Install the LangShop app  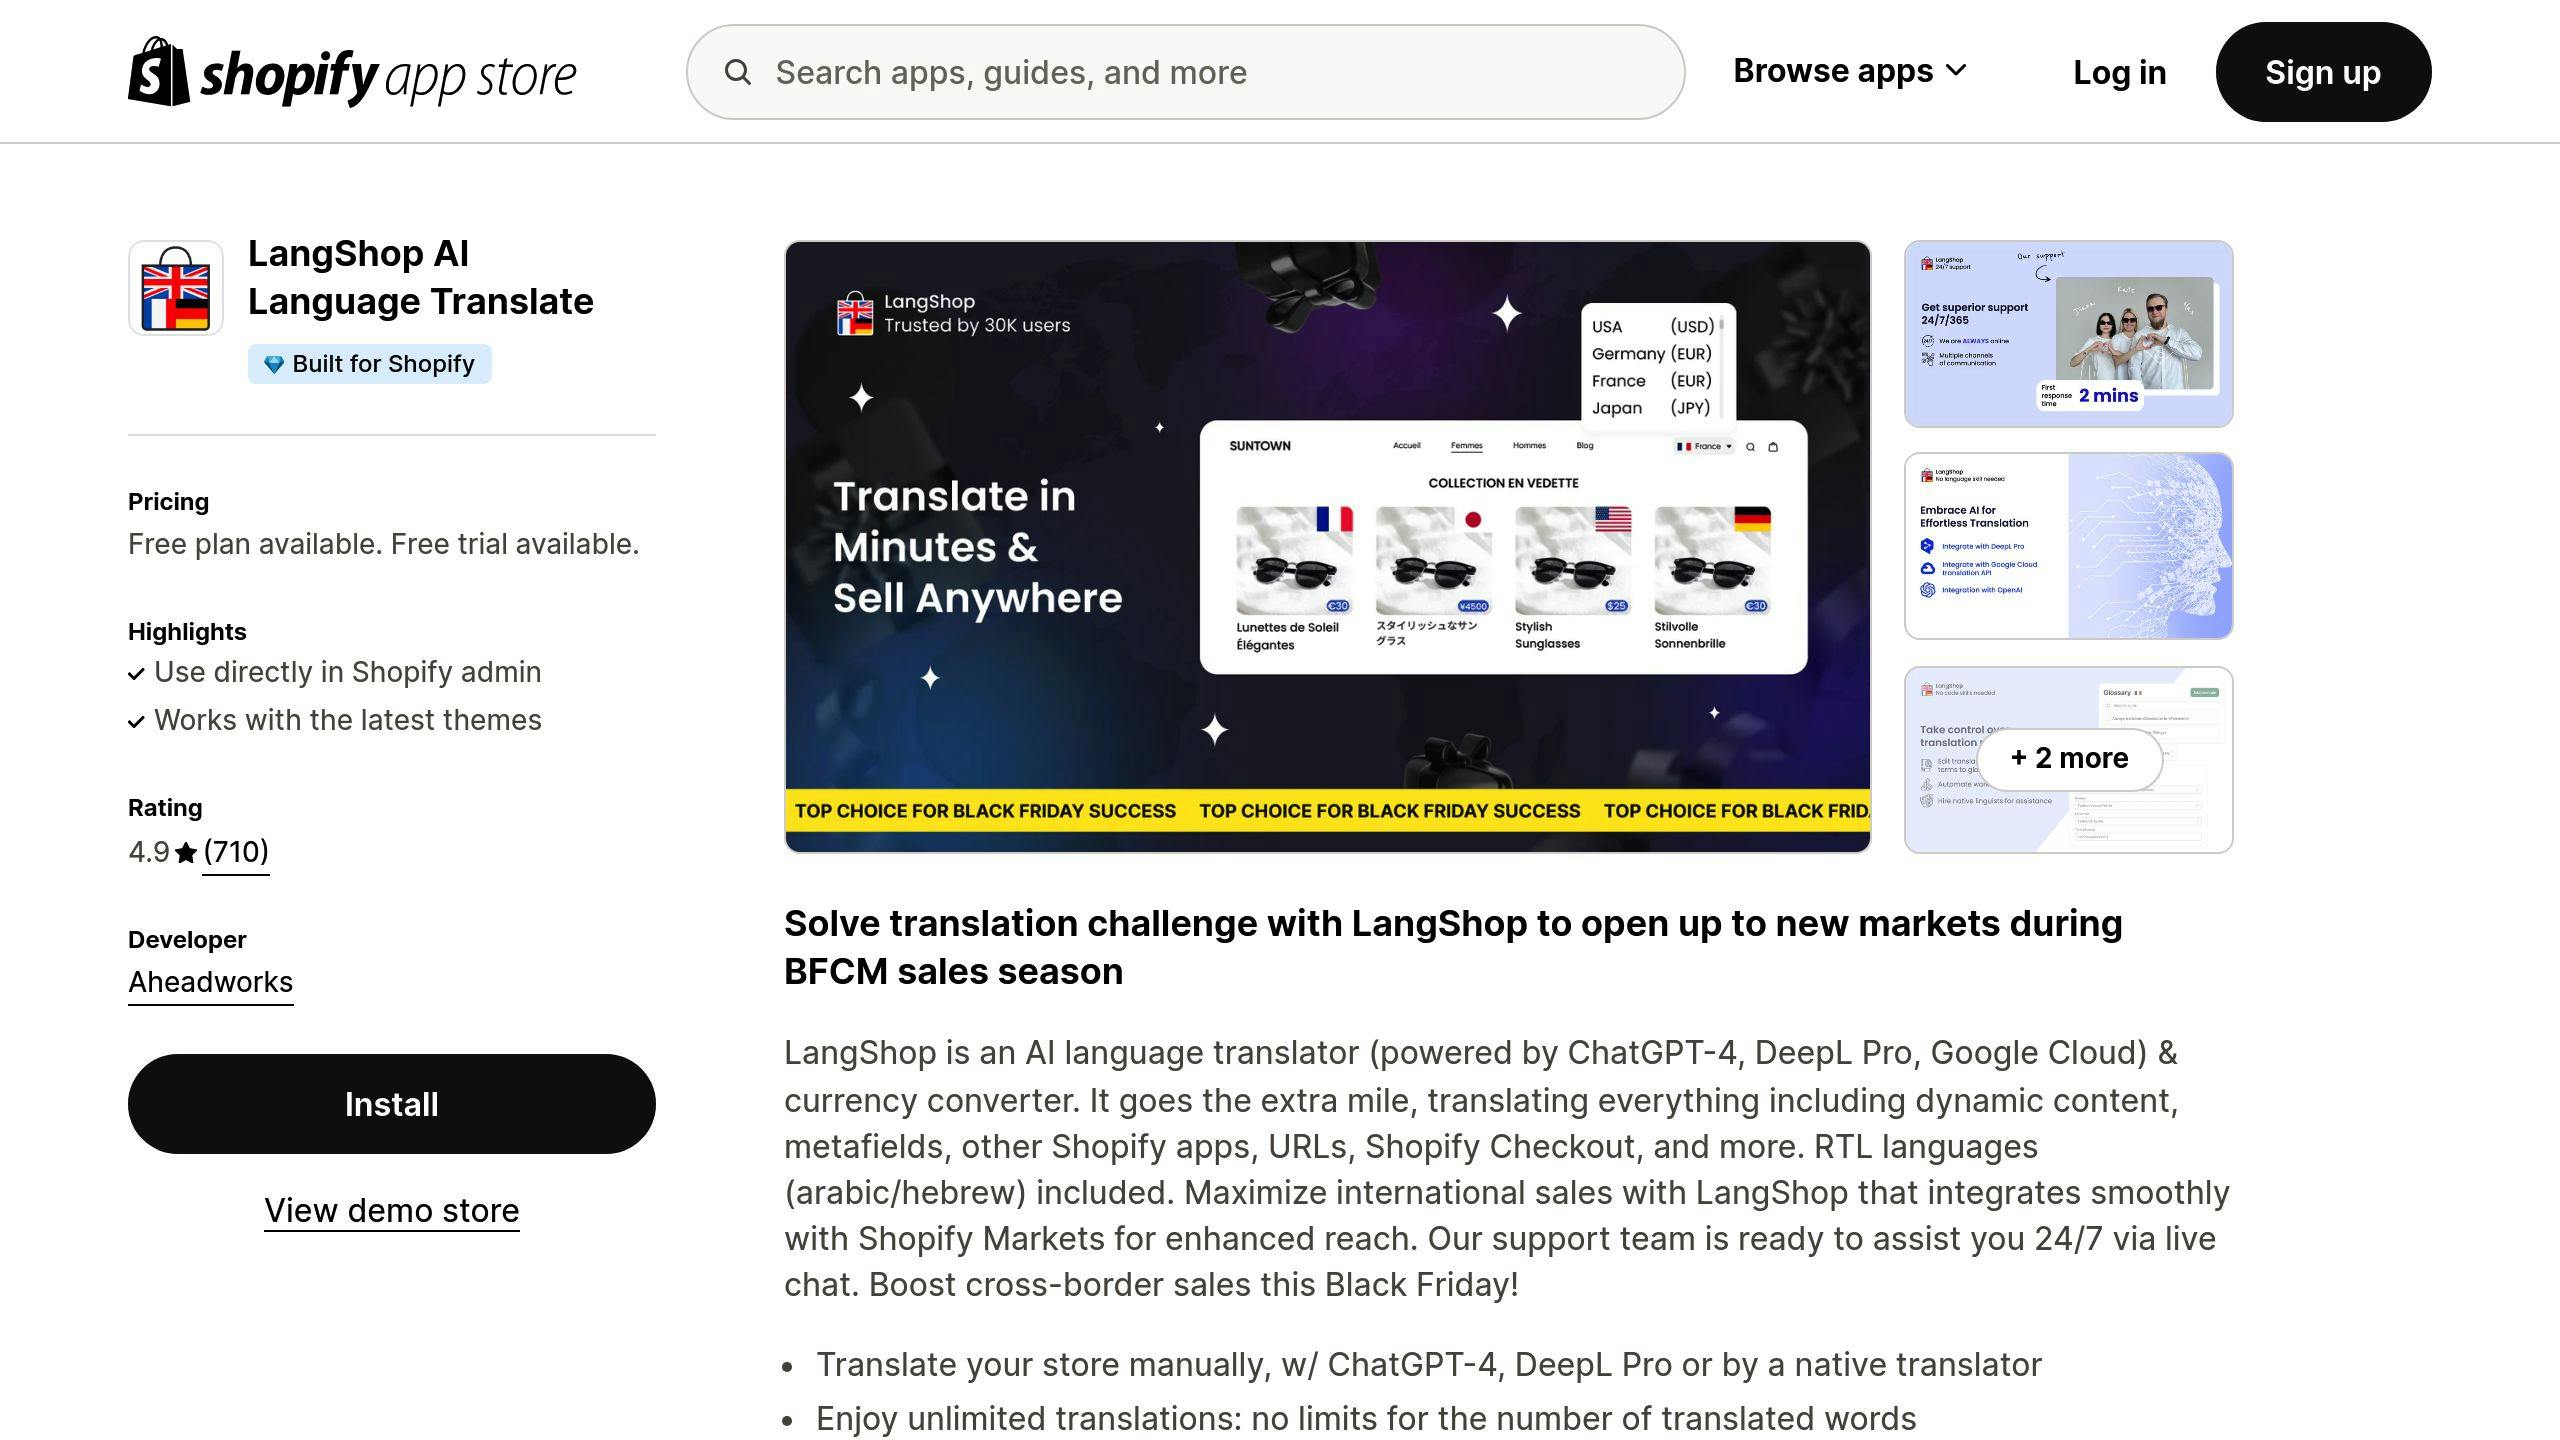pos(392,1104)
